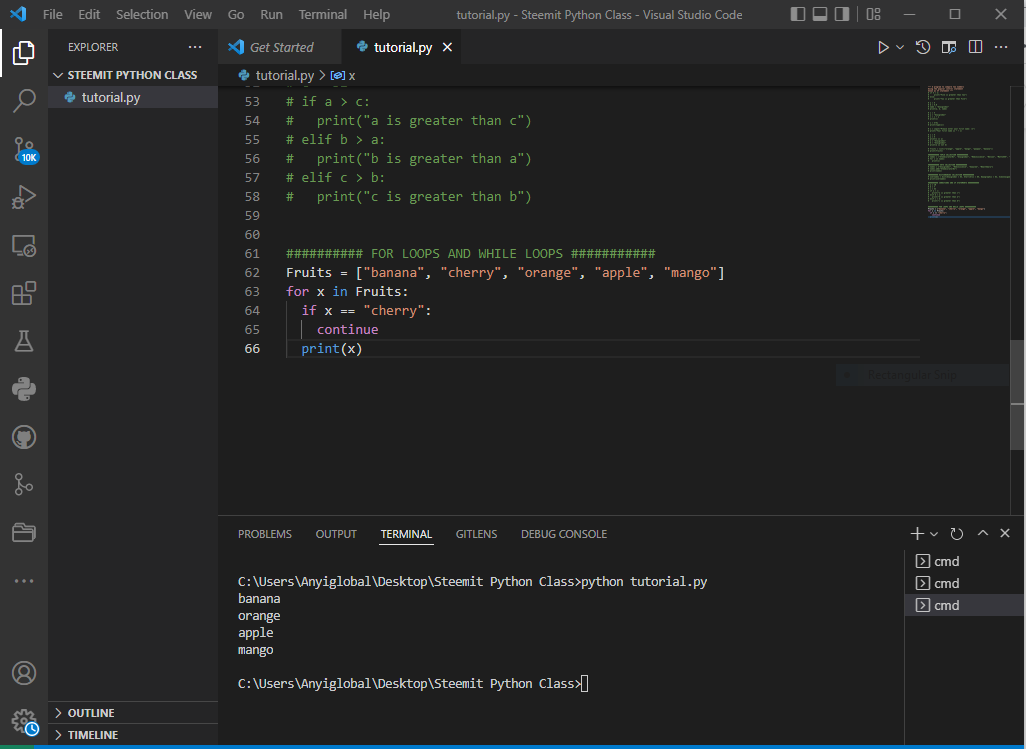
Task: Switch to the DEBUG CONSOLE tab
Action: [x=563, y=534]
